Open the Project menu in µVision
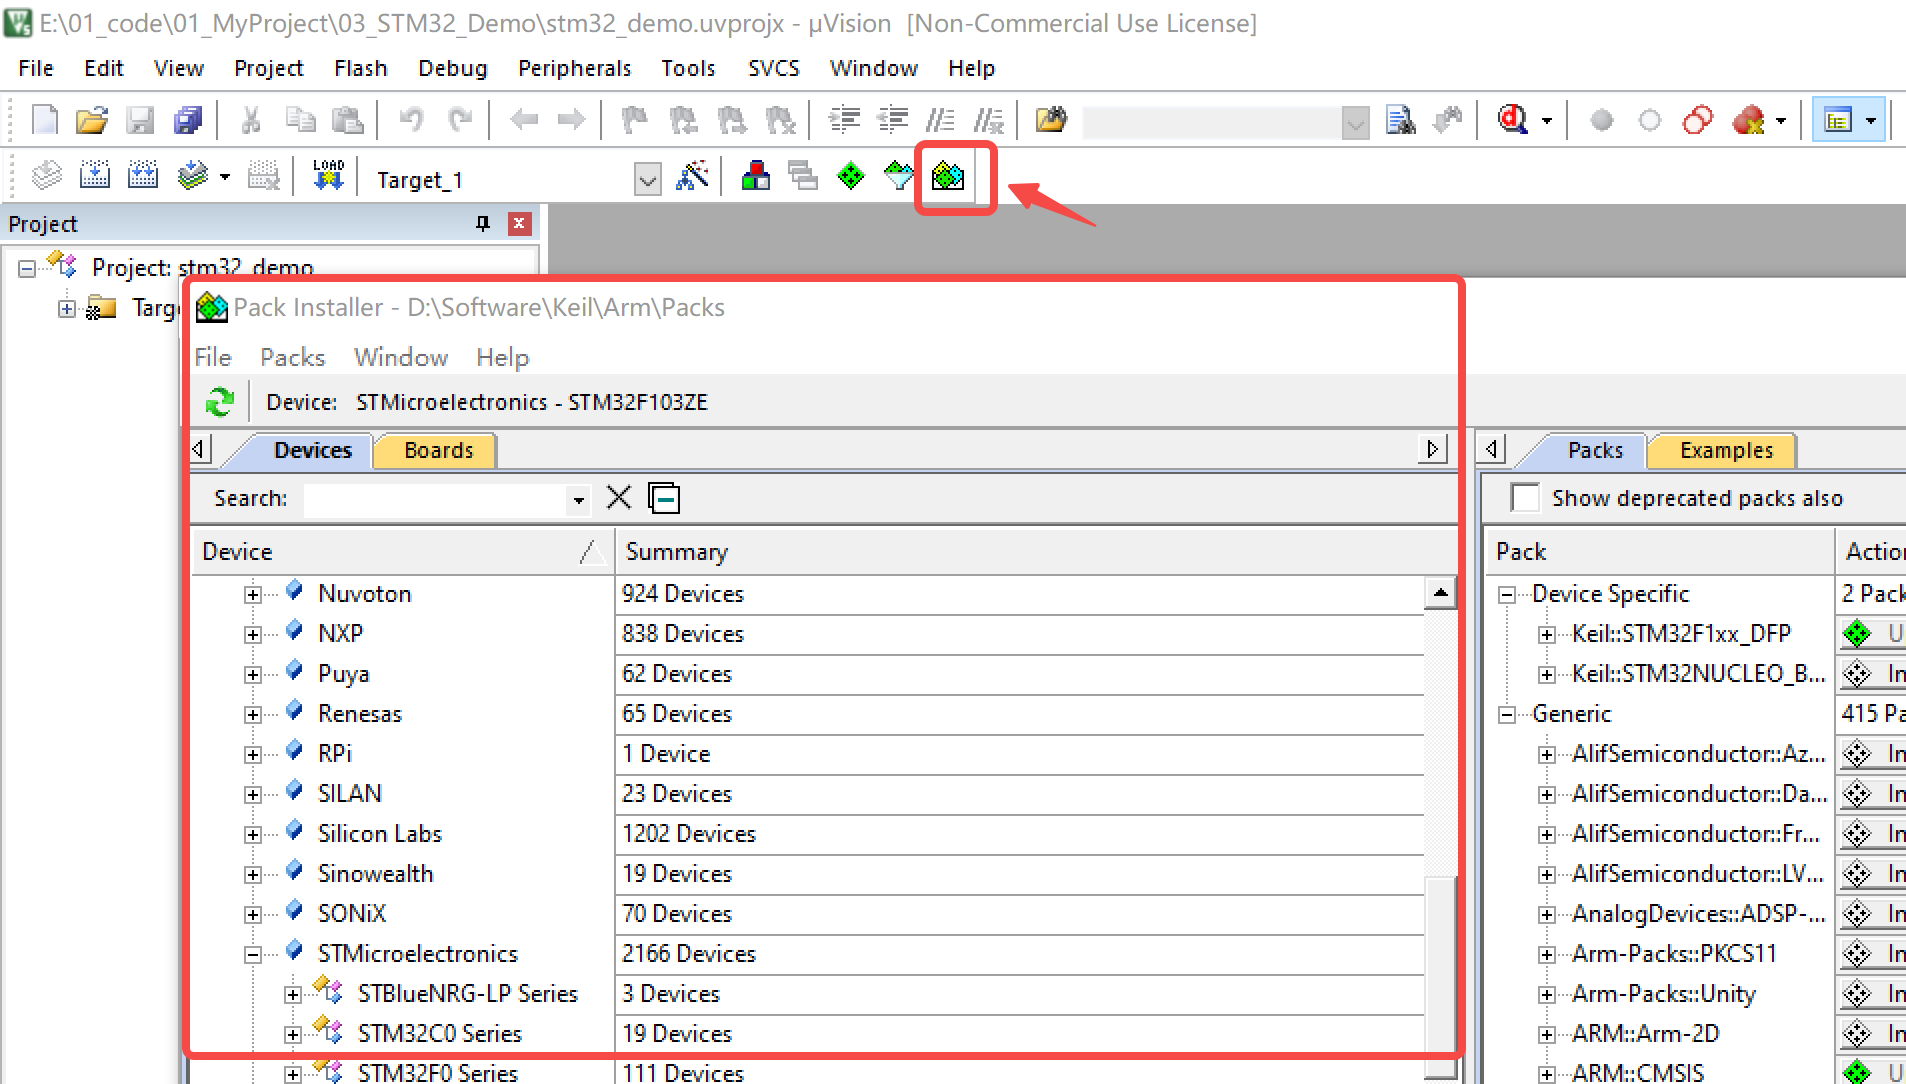Viewport: 1906px width, 1084px height. pyautogui.click(x=268, y=68)
